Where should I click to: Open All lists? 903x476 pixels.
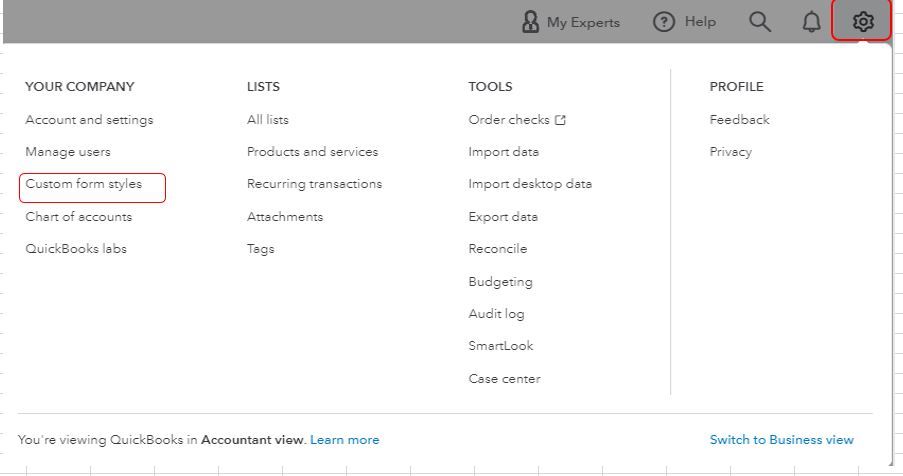(x=268, y=120)
